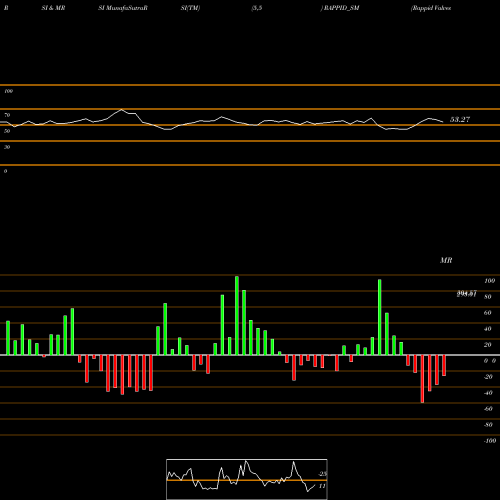Click the SI MunafaSutraR header text
500x500 pixels.
[123, 8]
